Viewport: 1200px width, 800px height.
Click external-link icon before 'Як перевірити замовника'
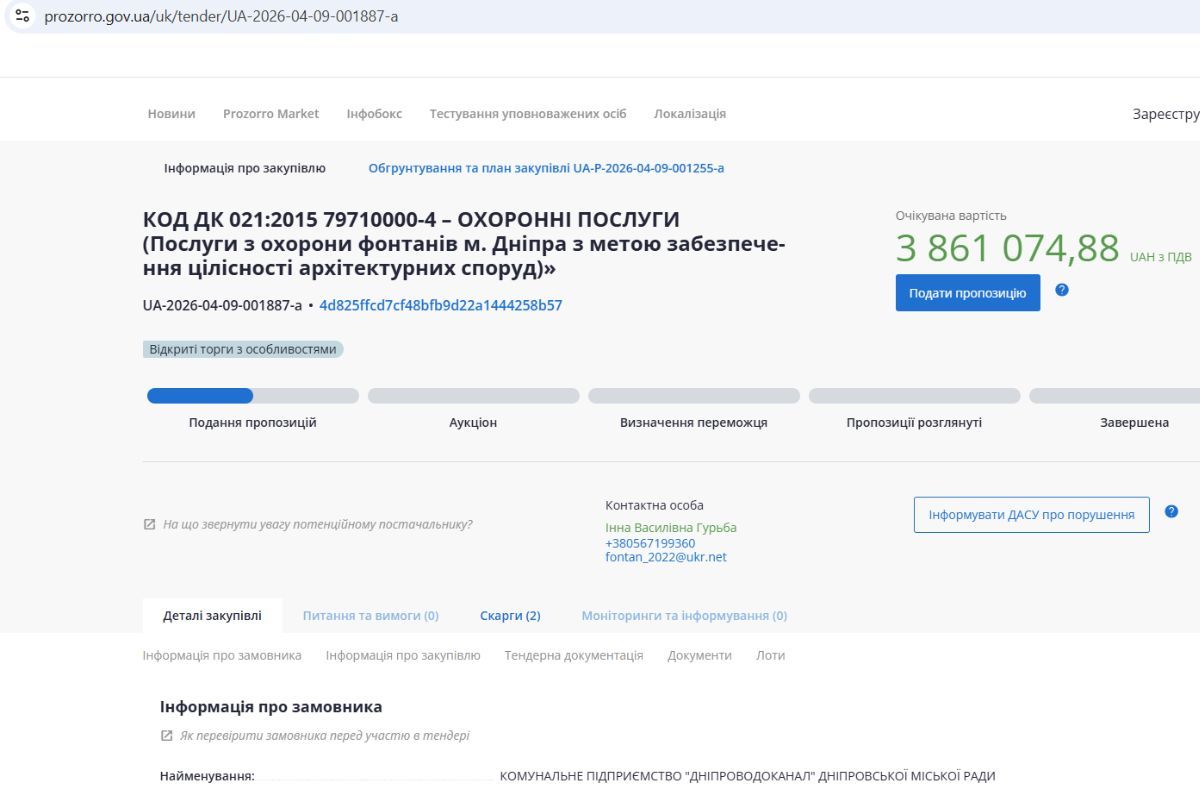[165, 737]
